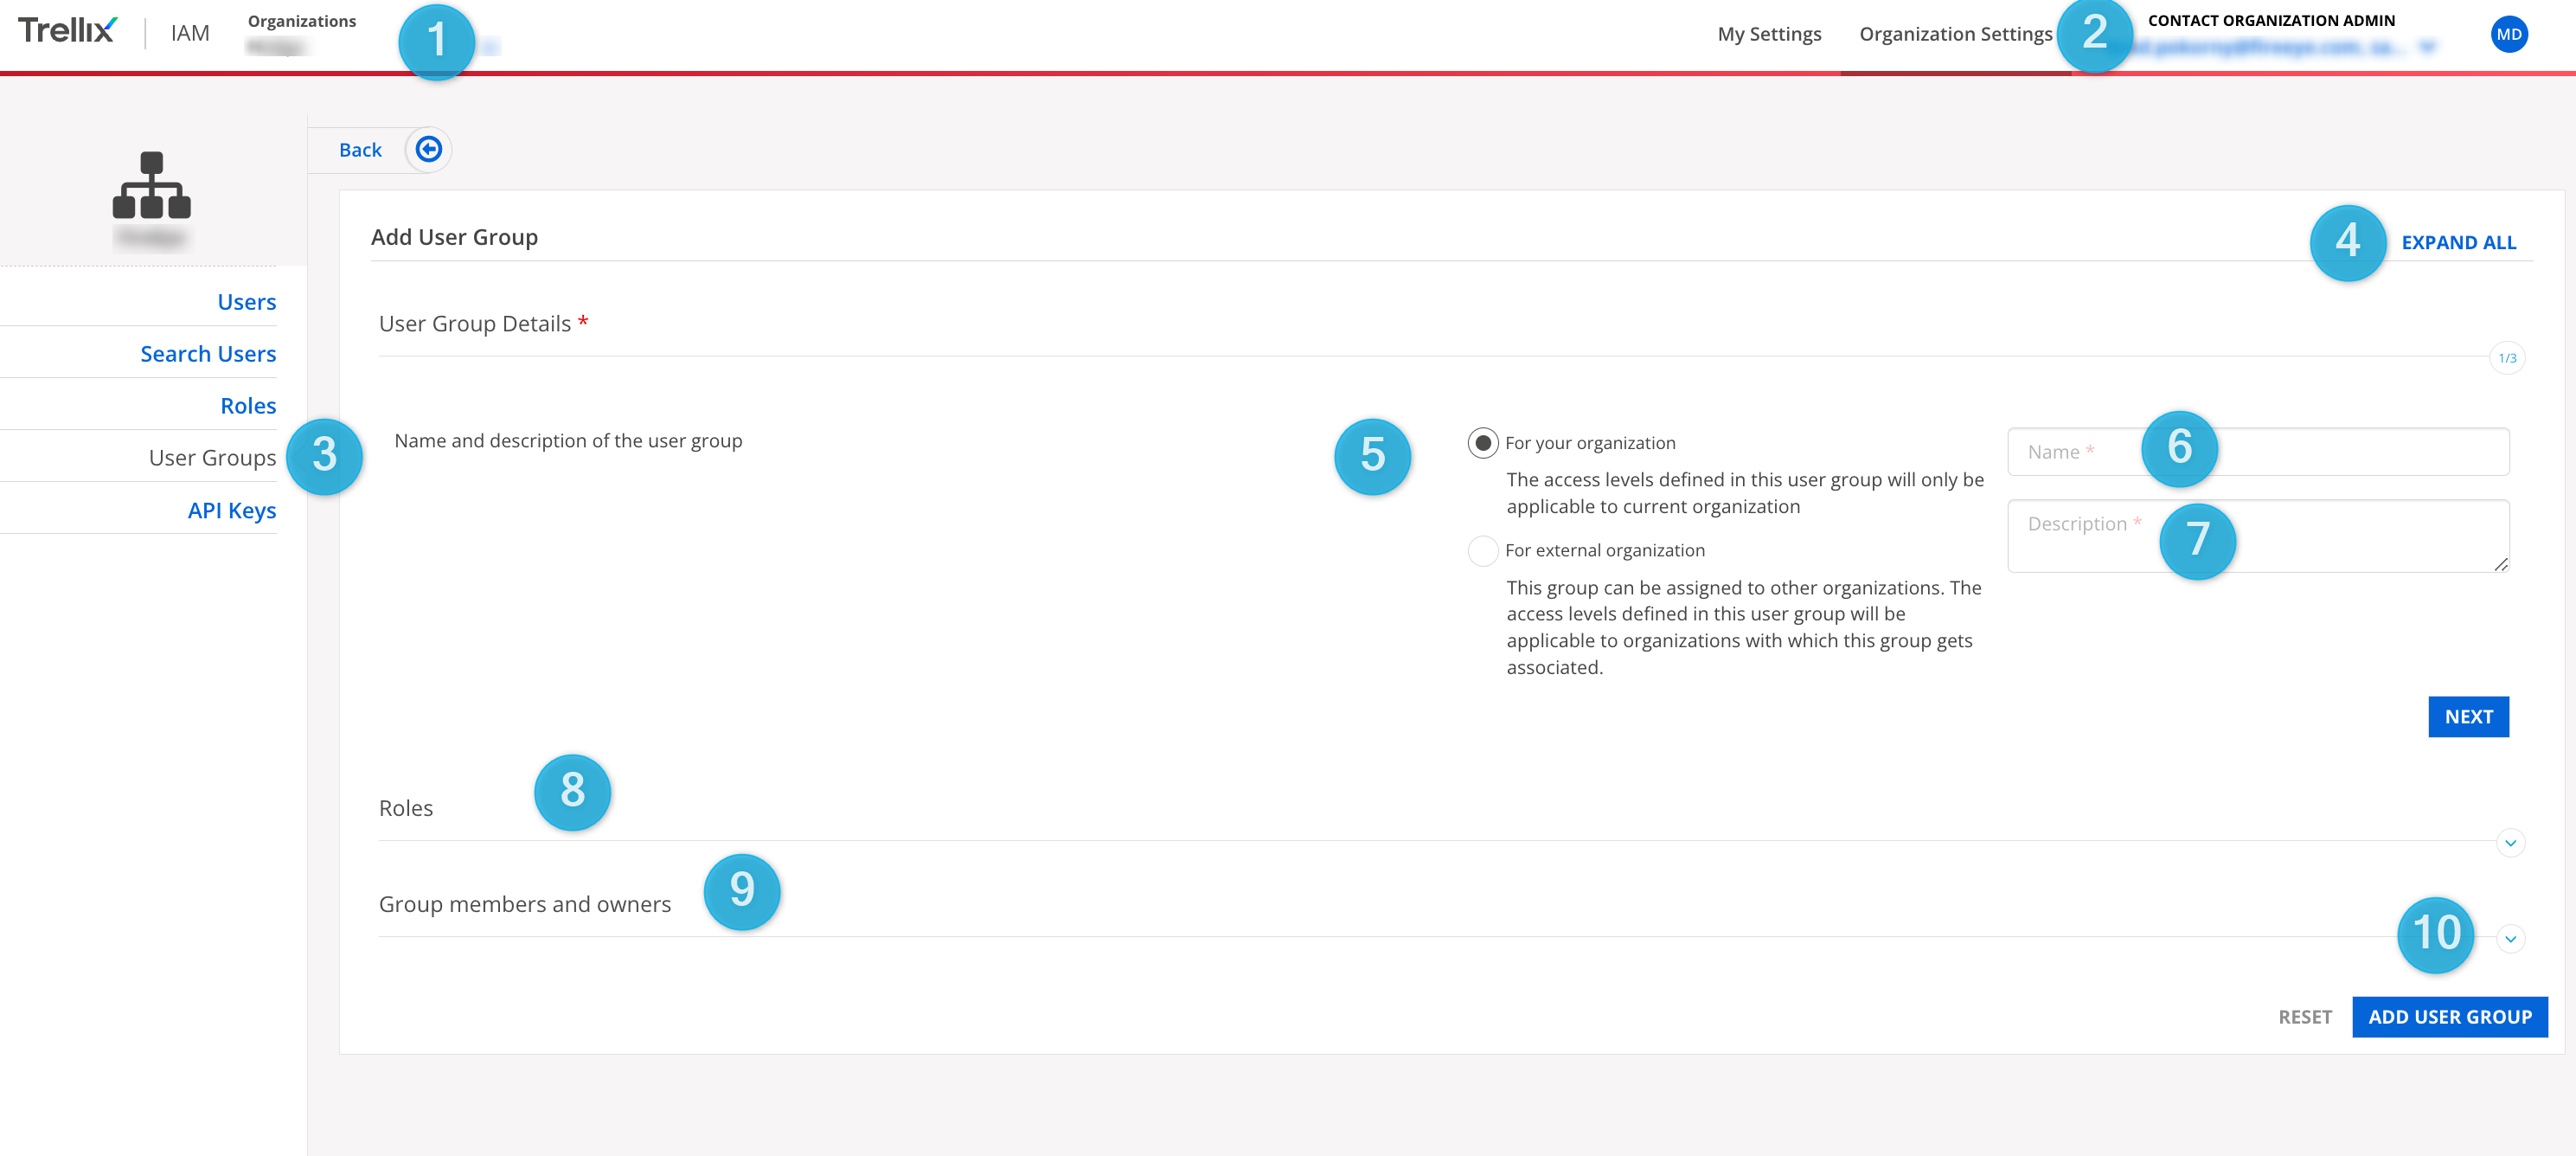This screenshot has height=1156, width=2576.
Task: Navigate to Search Users in the sidebar
Action: tap(207, 353)
